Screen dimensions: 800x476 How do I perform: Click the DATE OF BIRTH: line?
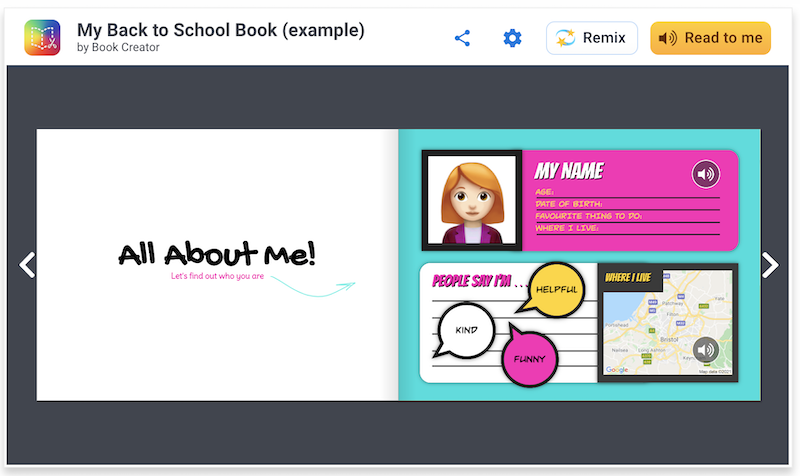pyautogui.click(x=628, y=204)
